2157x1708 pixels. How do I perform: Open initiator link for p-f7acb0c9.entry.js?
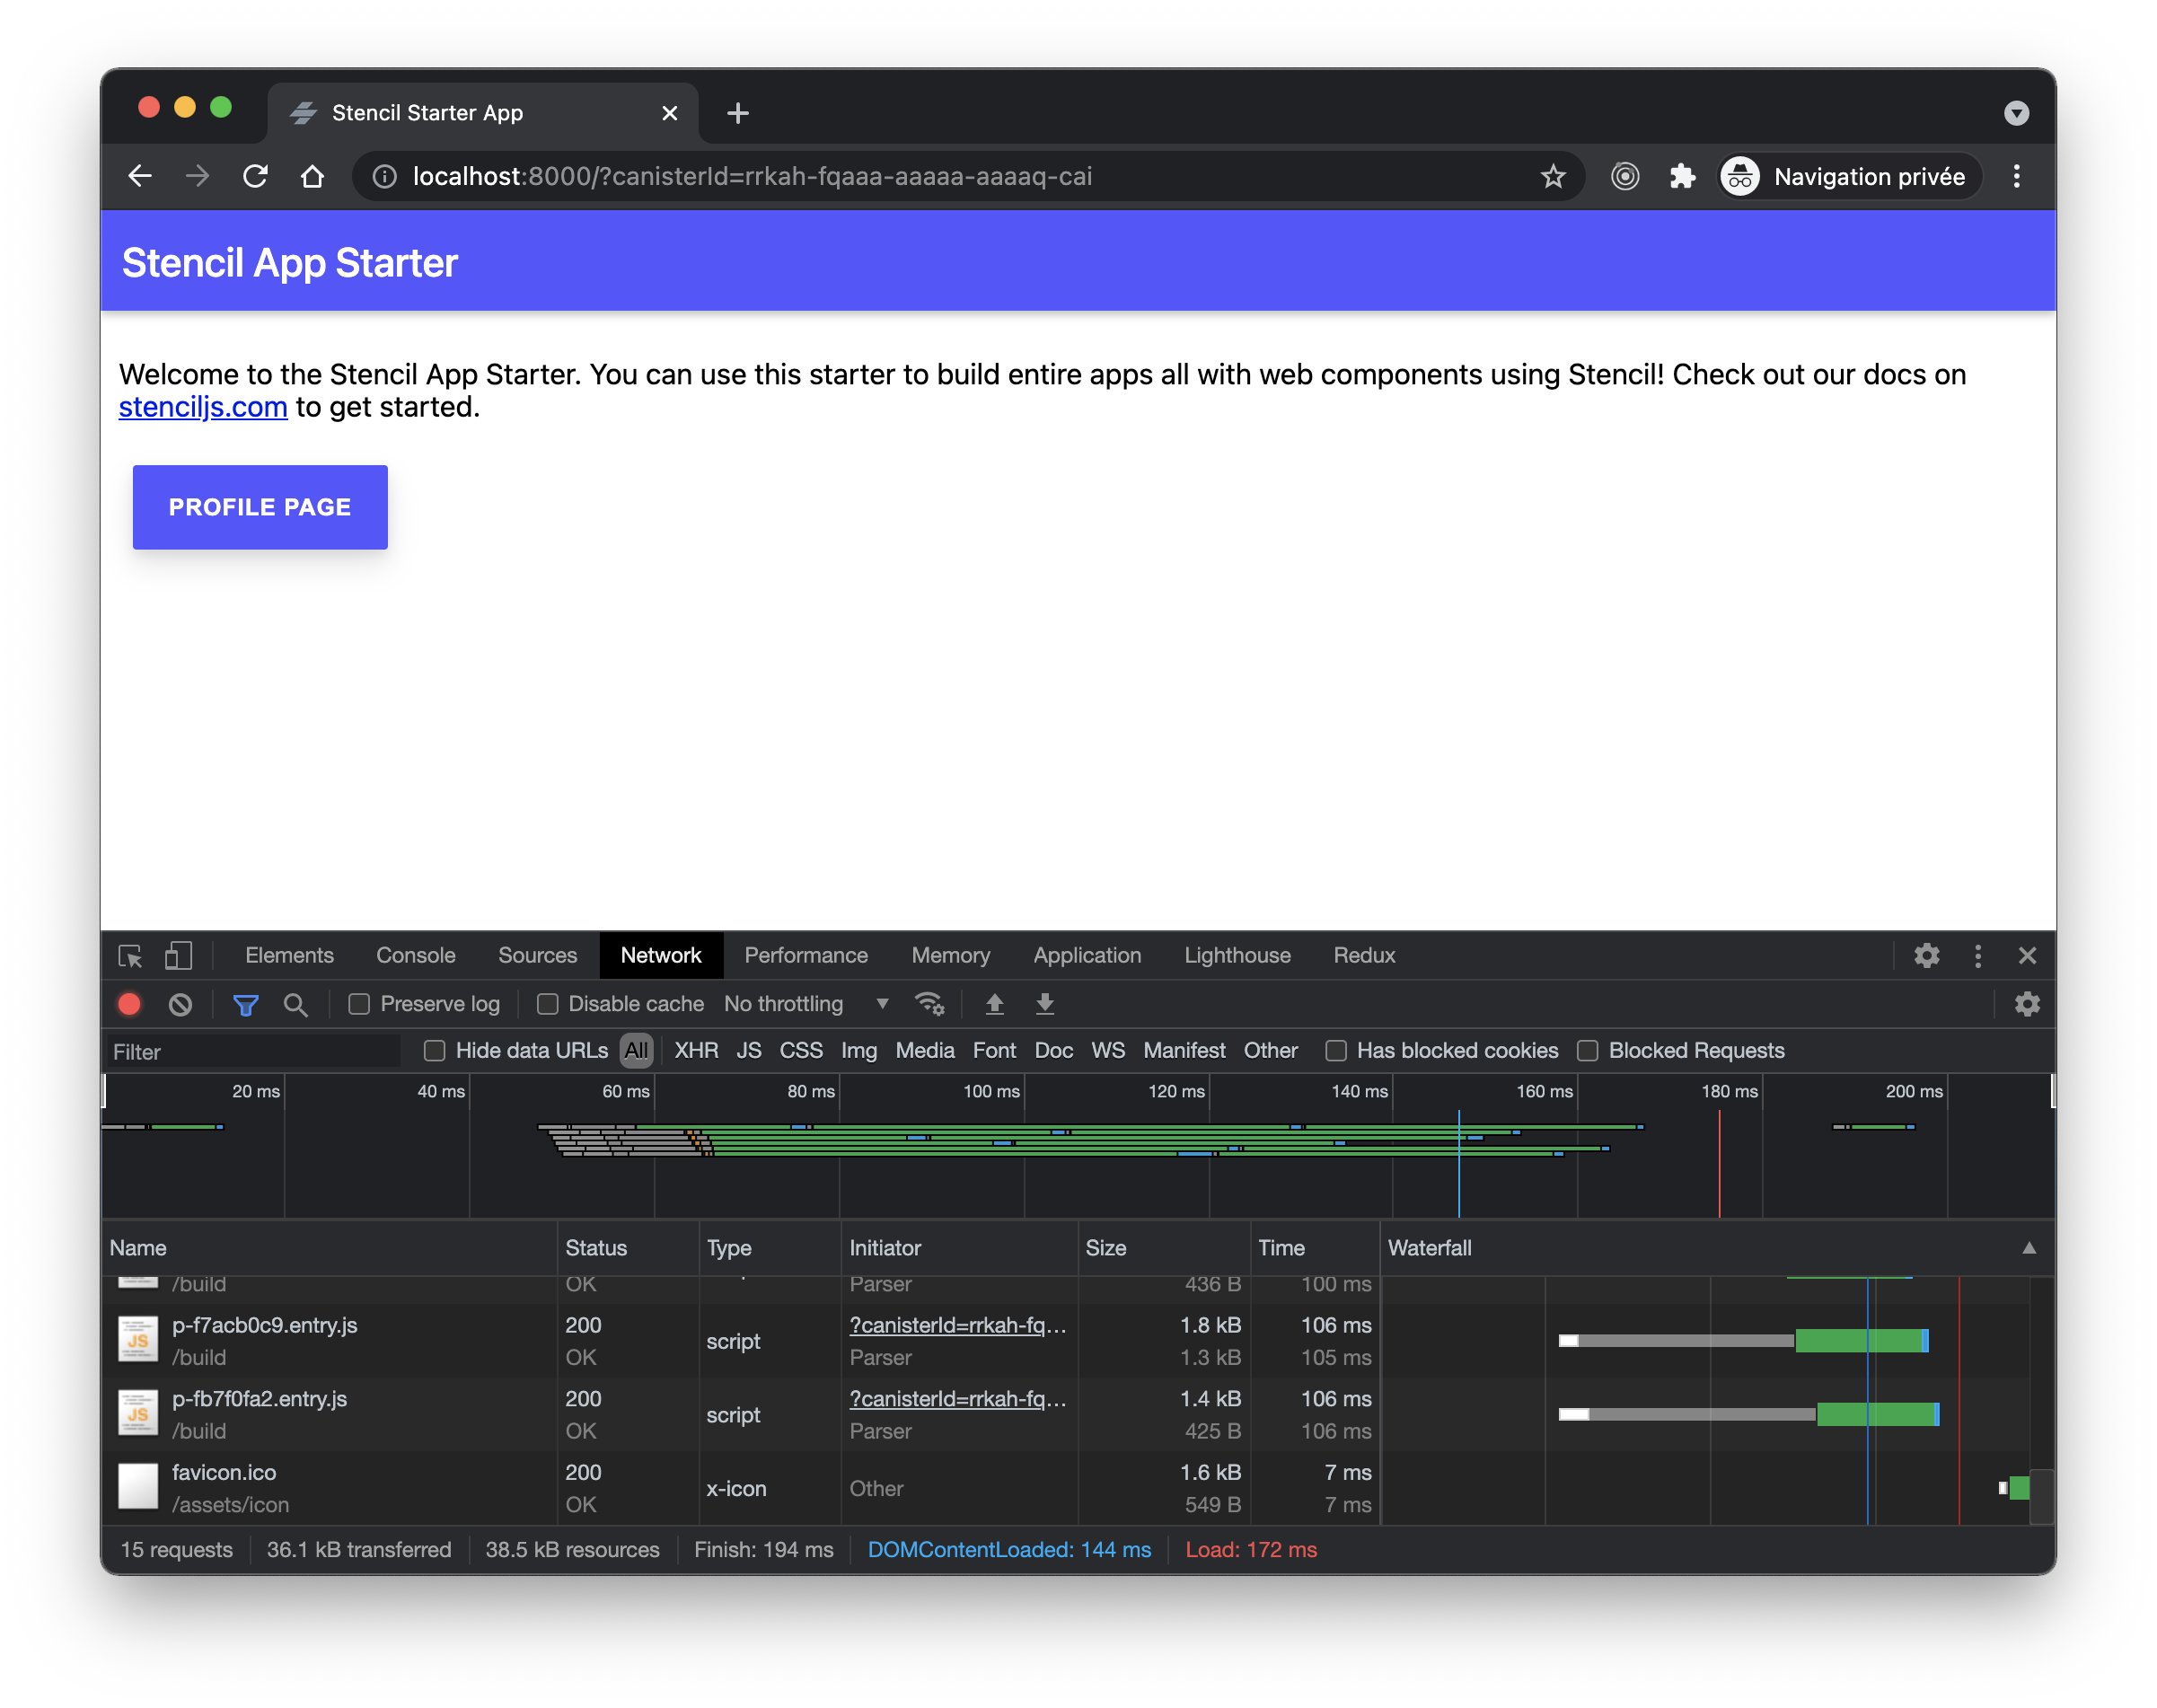click(957, 1325)
